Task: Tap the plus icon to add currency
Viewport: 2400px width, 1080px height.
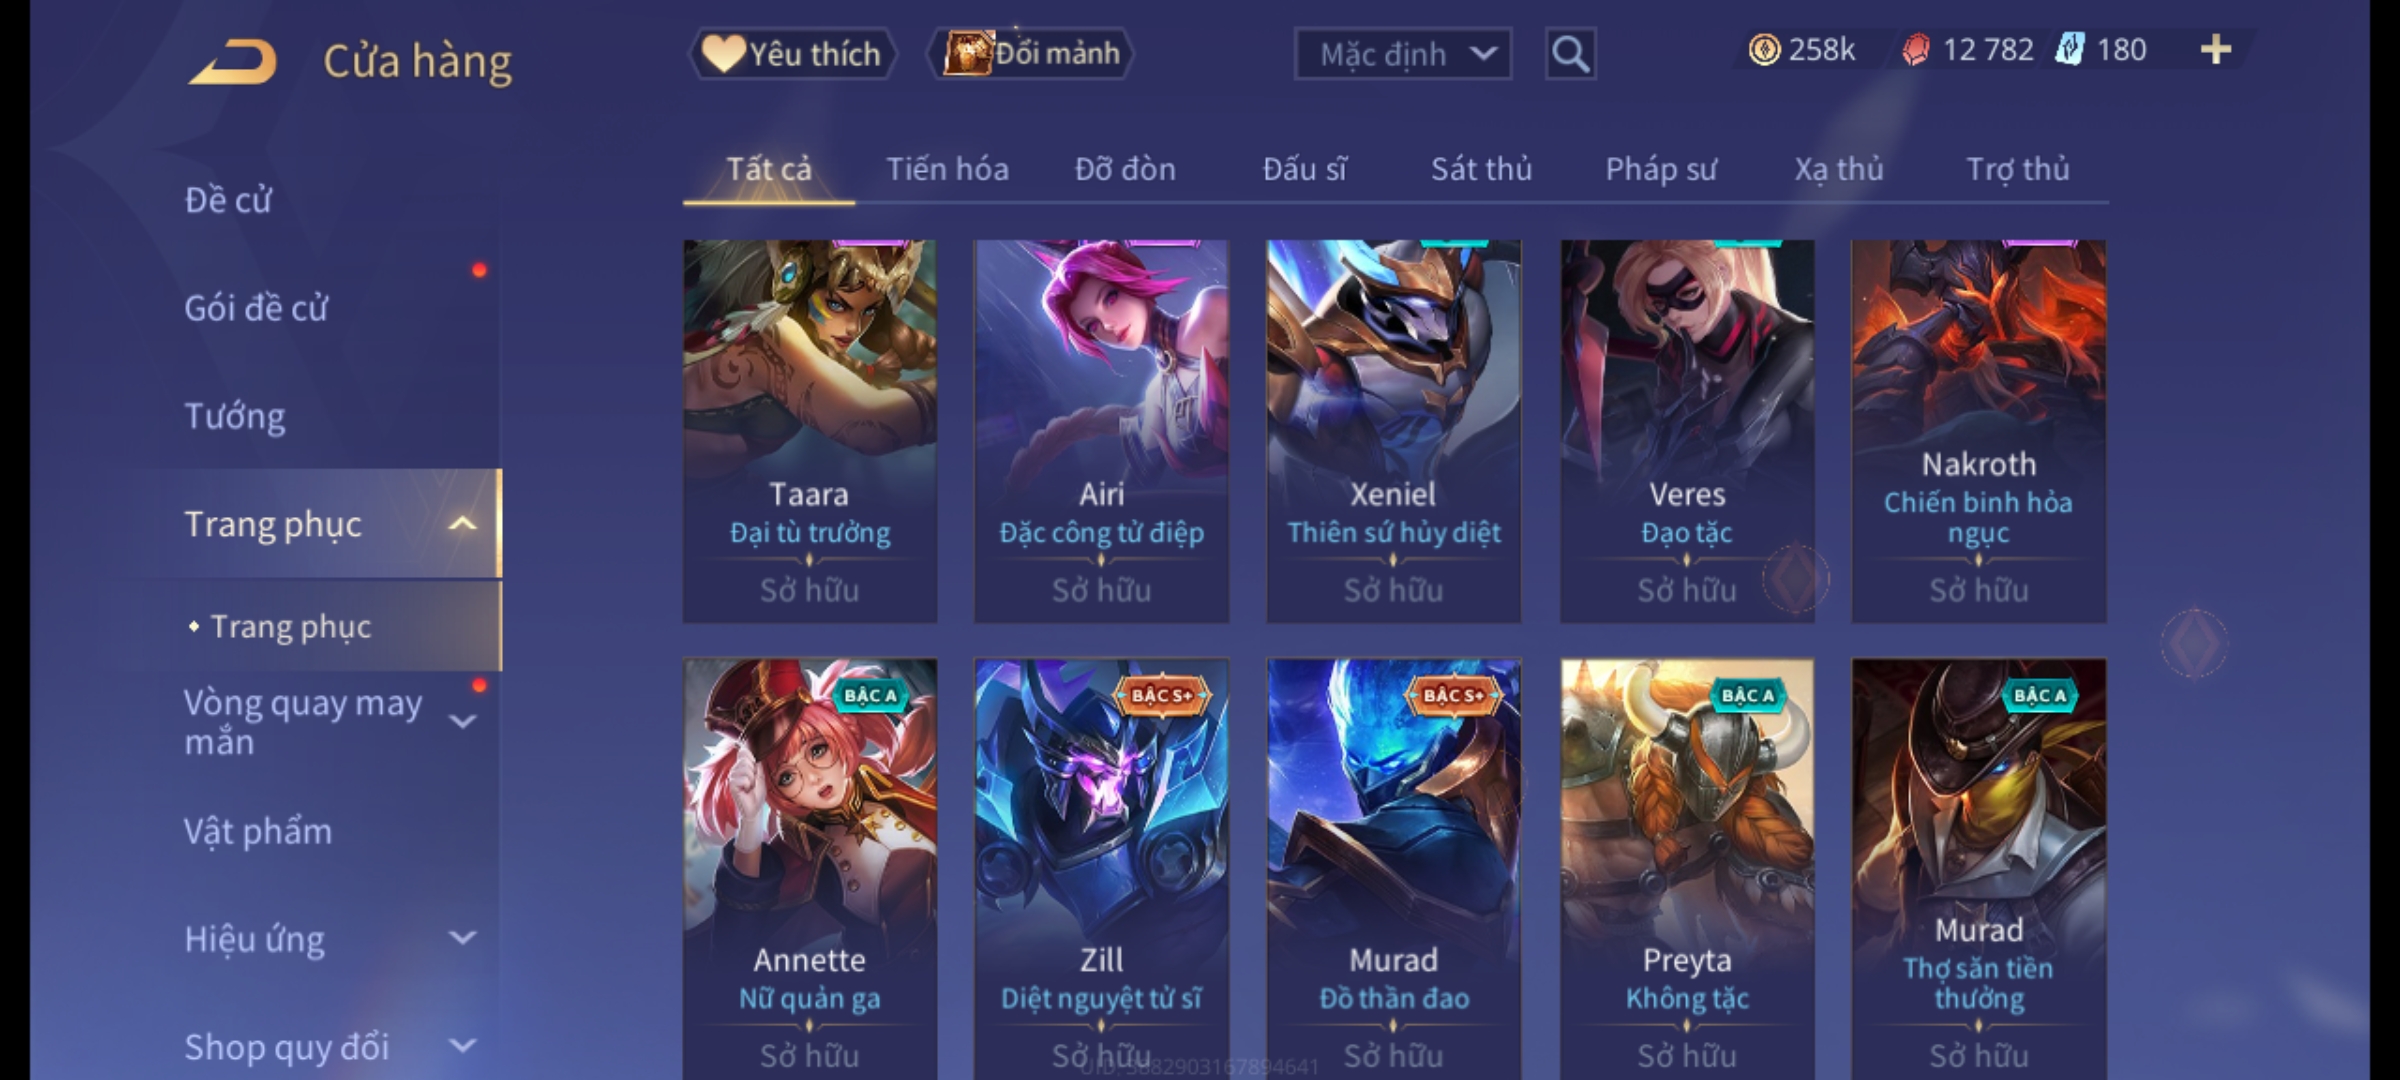Action: [2216, 50]
